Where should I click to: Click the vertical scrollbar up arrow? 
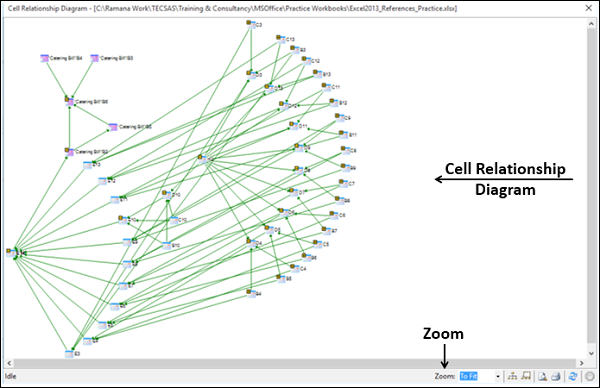click(x=591, y=24)
